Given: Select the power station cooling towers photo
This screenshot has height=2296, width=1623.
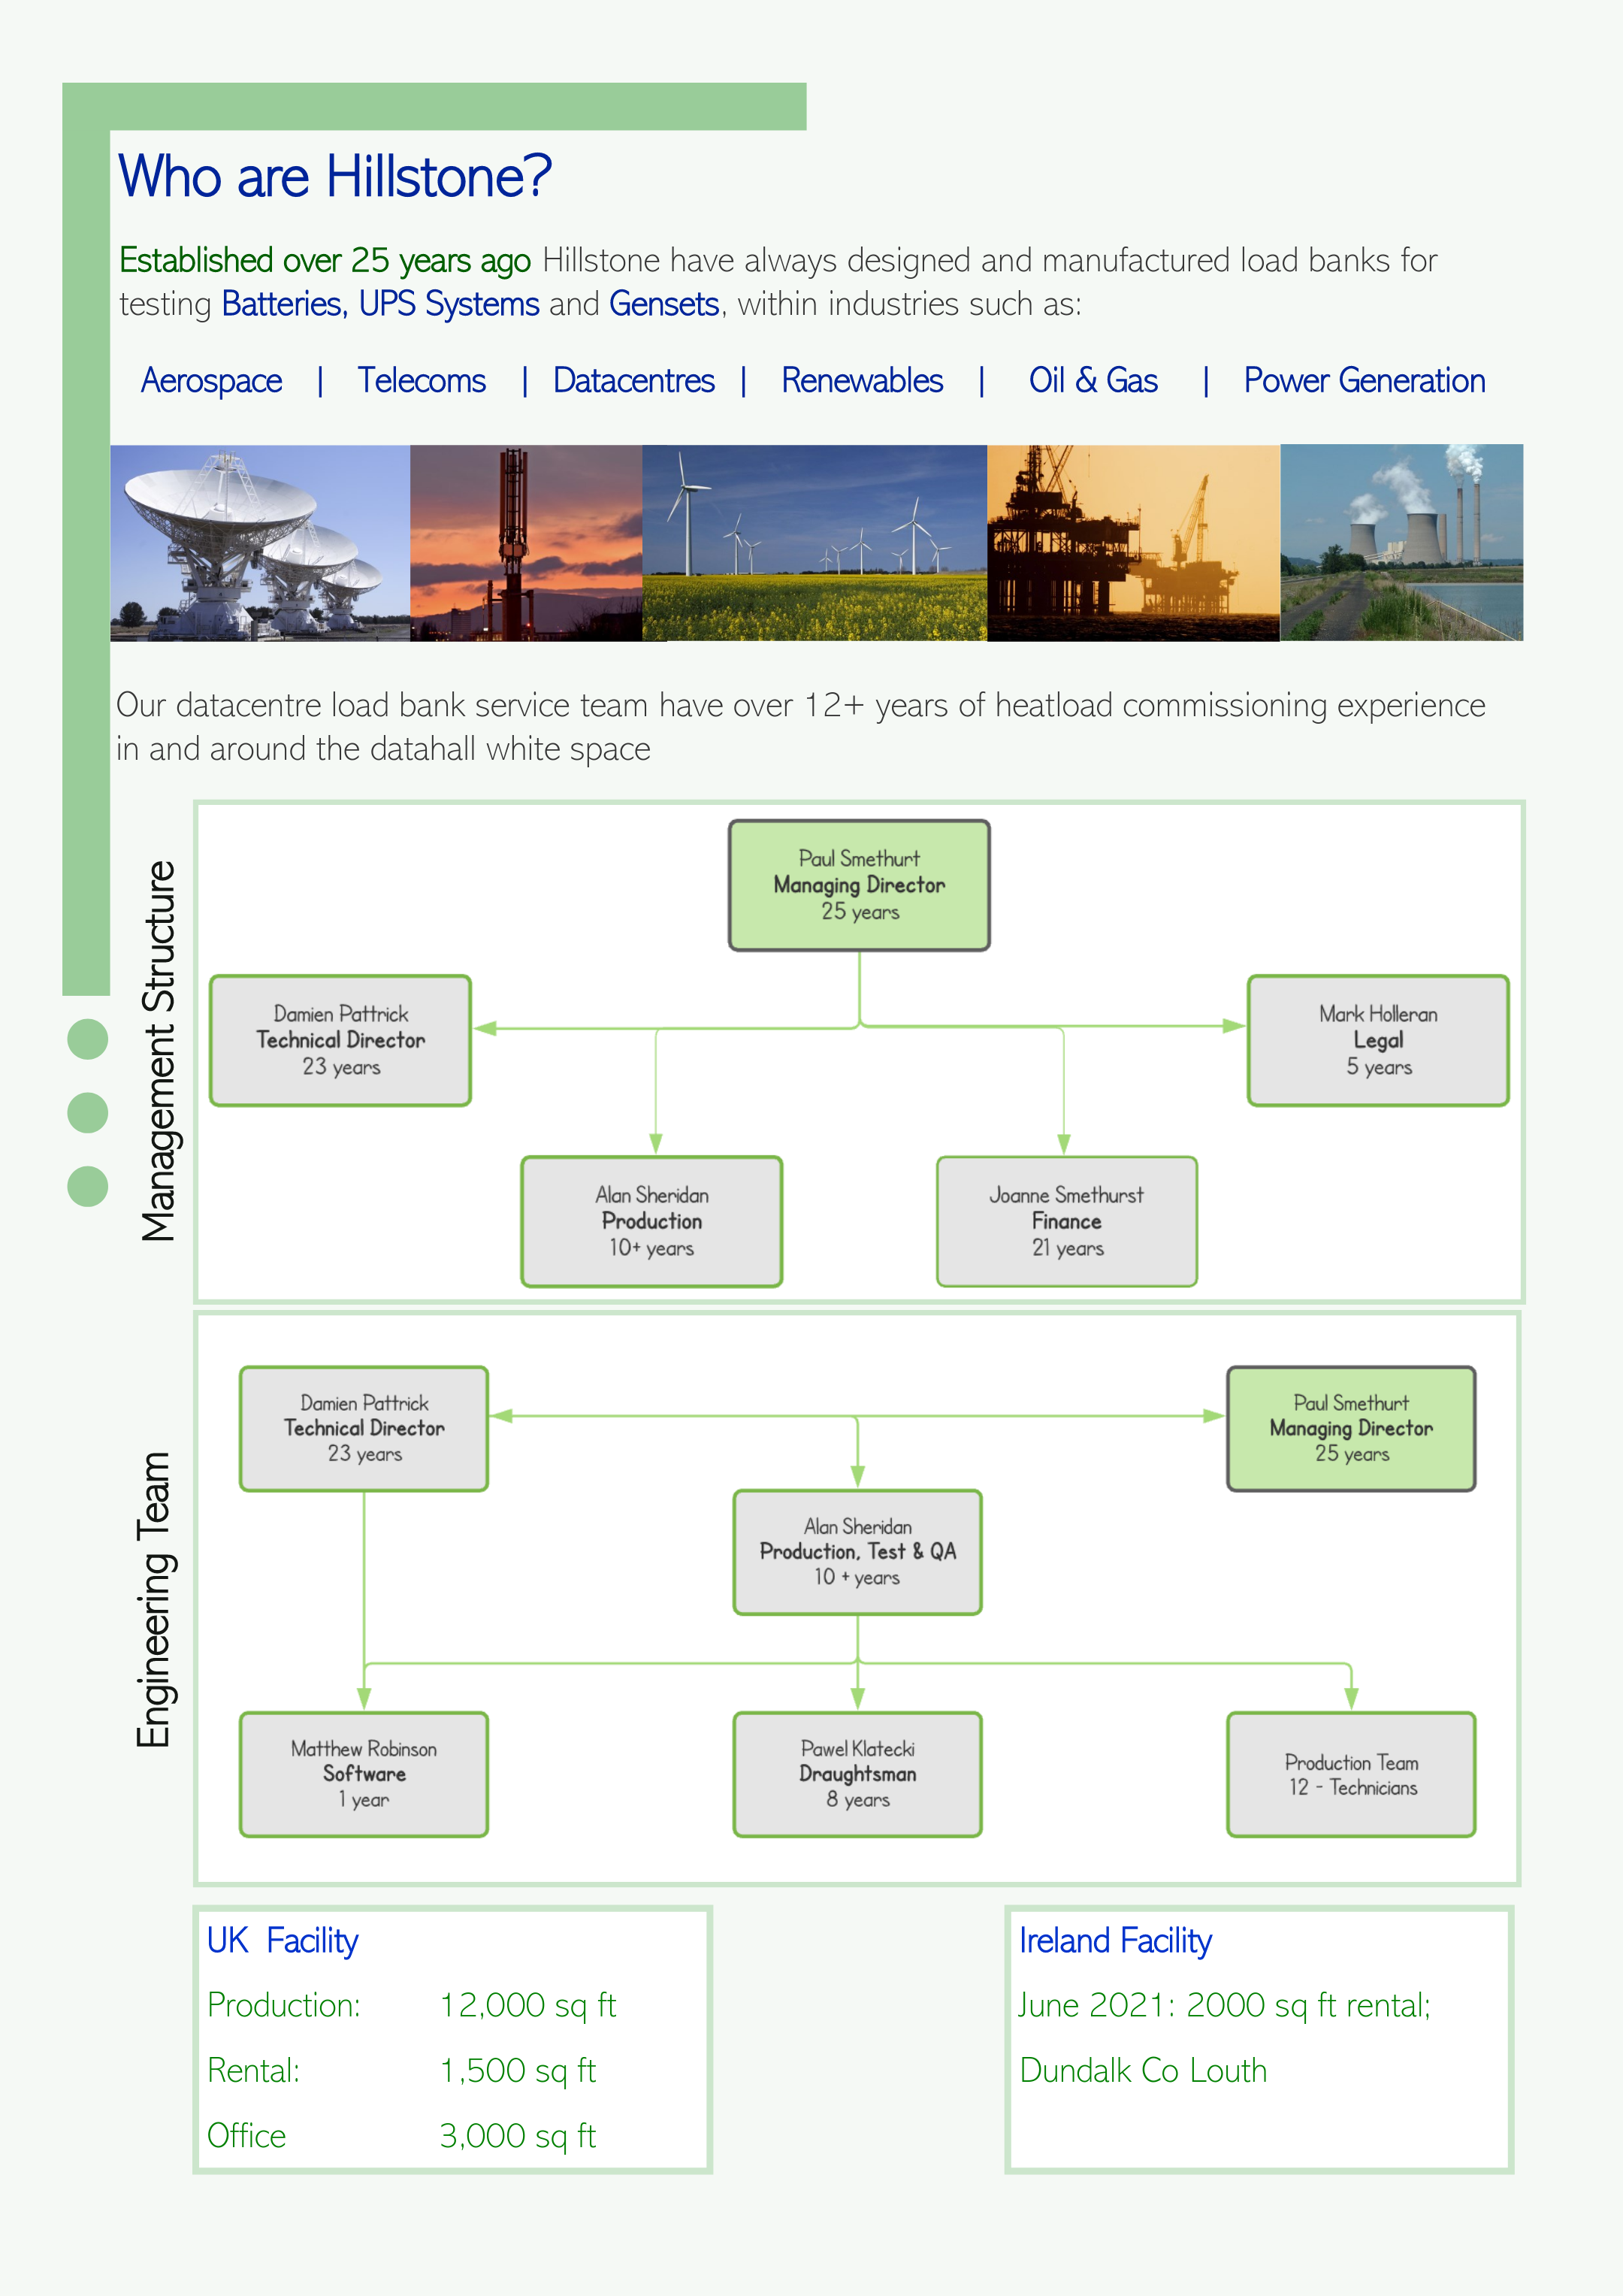Looking at the screenshot, I should 1401,543.
